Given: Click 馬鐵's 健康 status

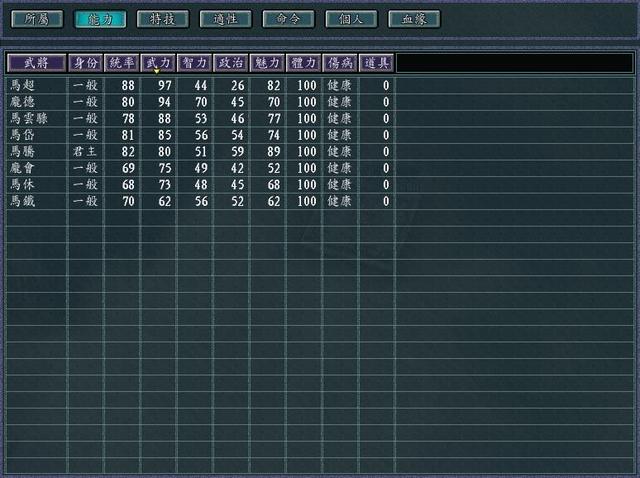Looking at the screenshot, I should tap(339, 201).
